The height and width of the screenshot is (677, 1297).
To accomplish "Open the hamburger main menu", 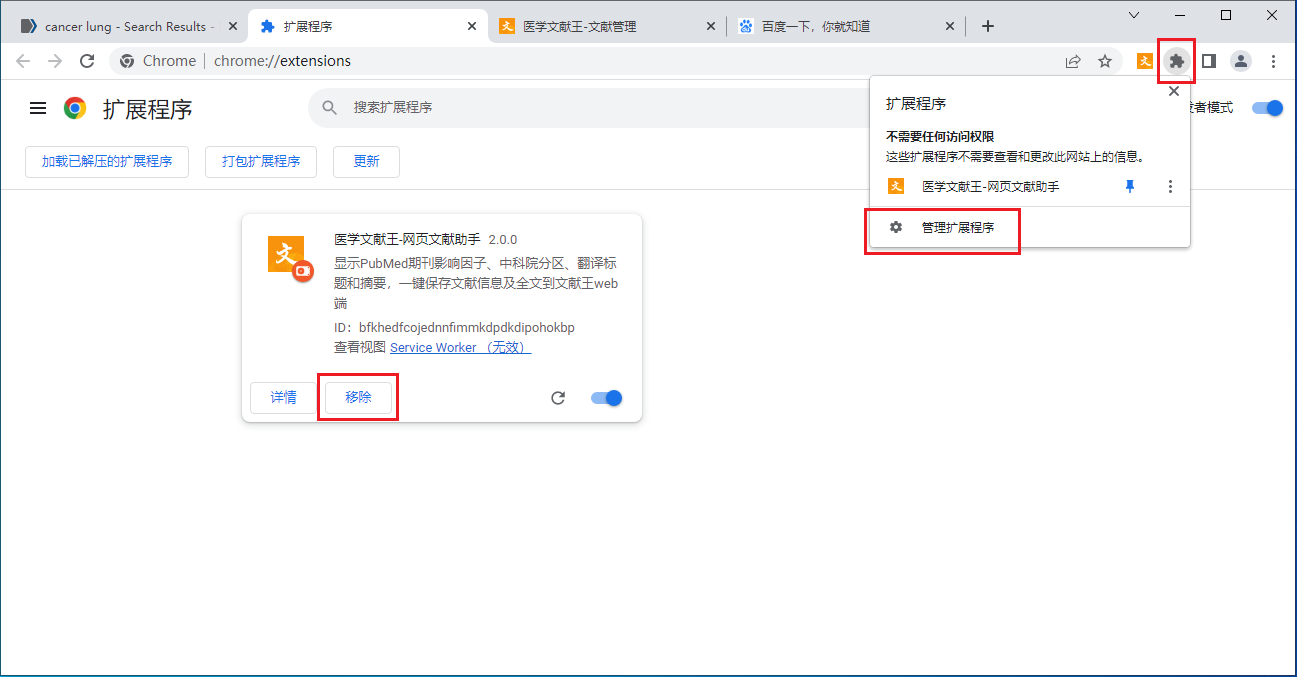I will [38, 108].
